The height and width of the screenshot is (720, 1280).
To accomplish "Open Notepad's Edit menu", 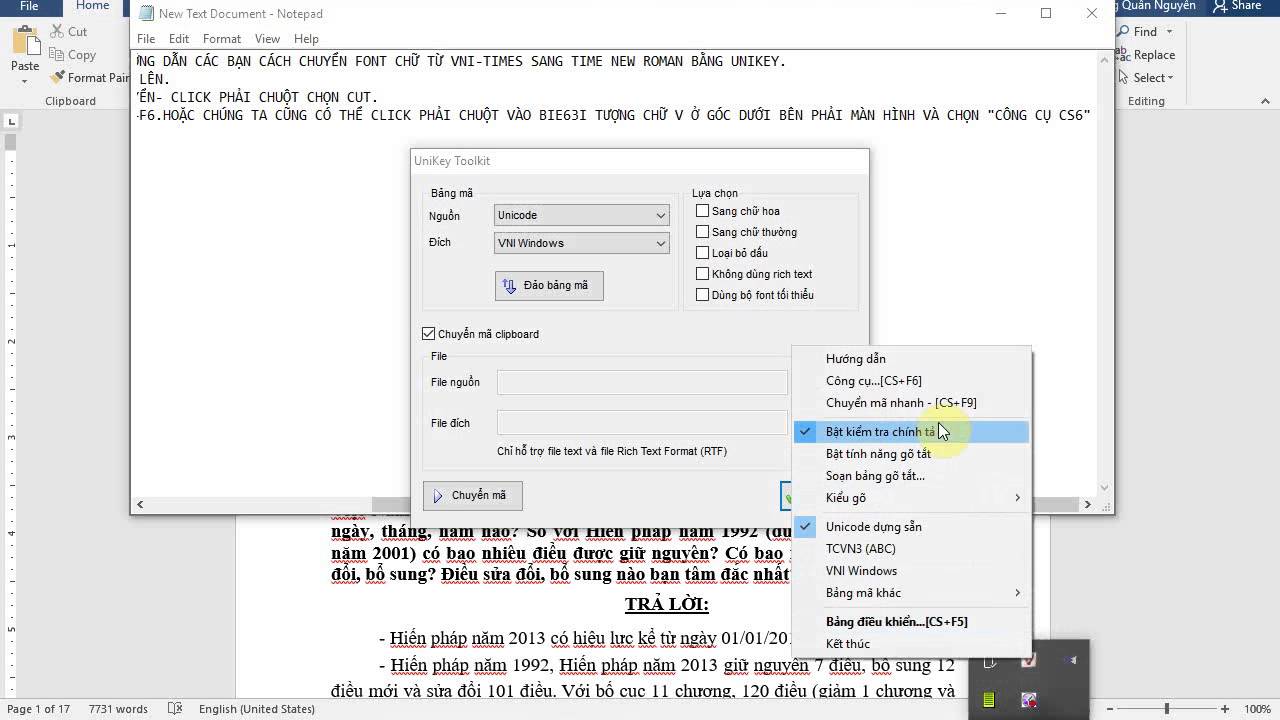I will click(x=179, y=39).
